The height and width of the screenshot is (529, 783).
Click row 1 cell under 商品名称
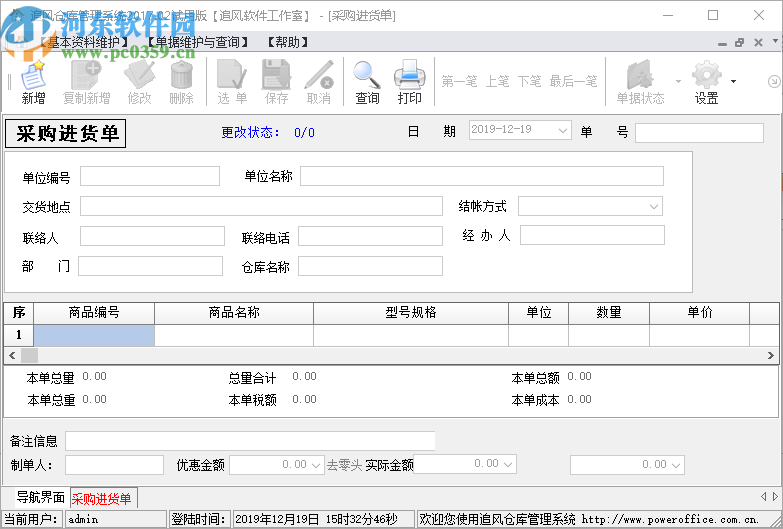[x=234, y=335]
